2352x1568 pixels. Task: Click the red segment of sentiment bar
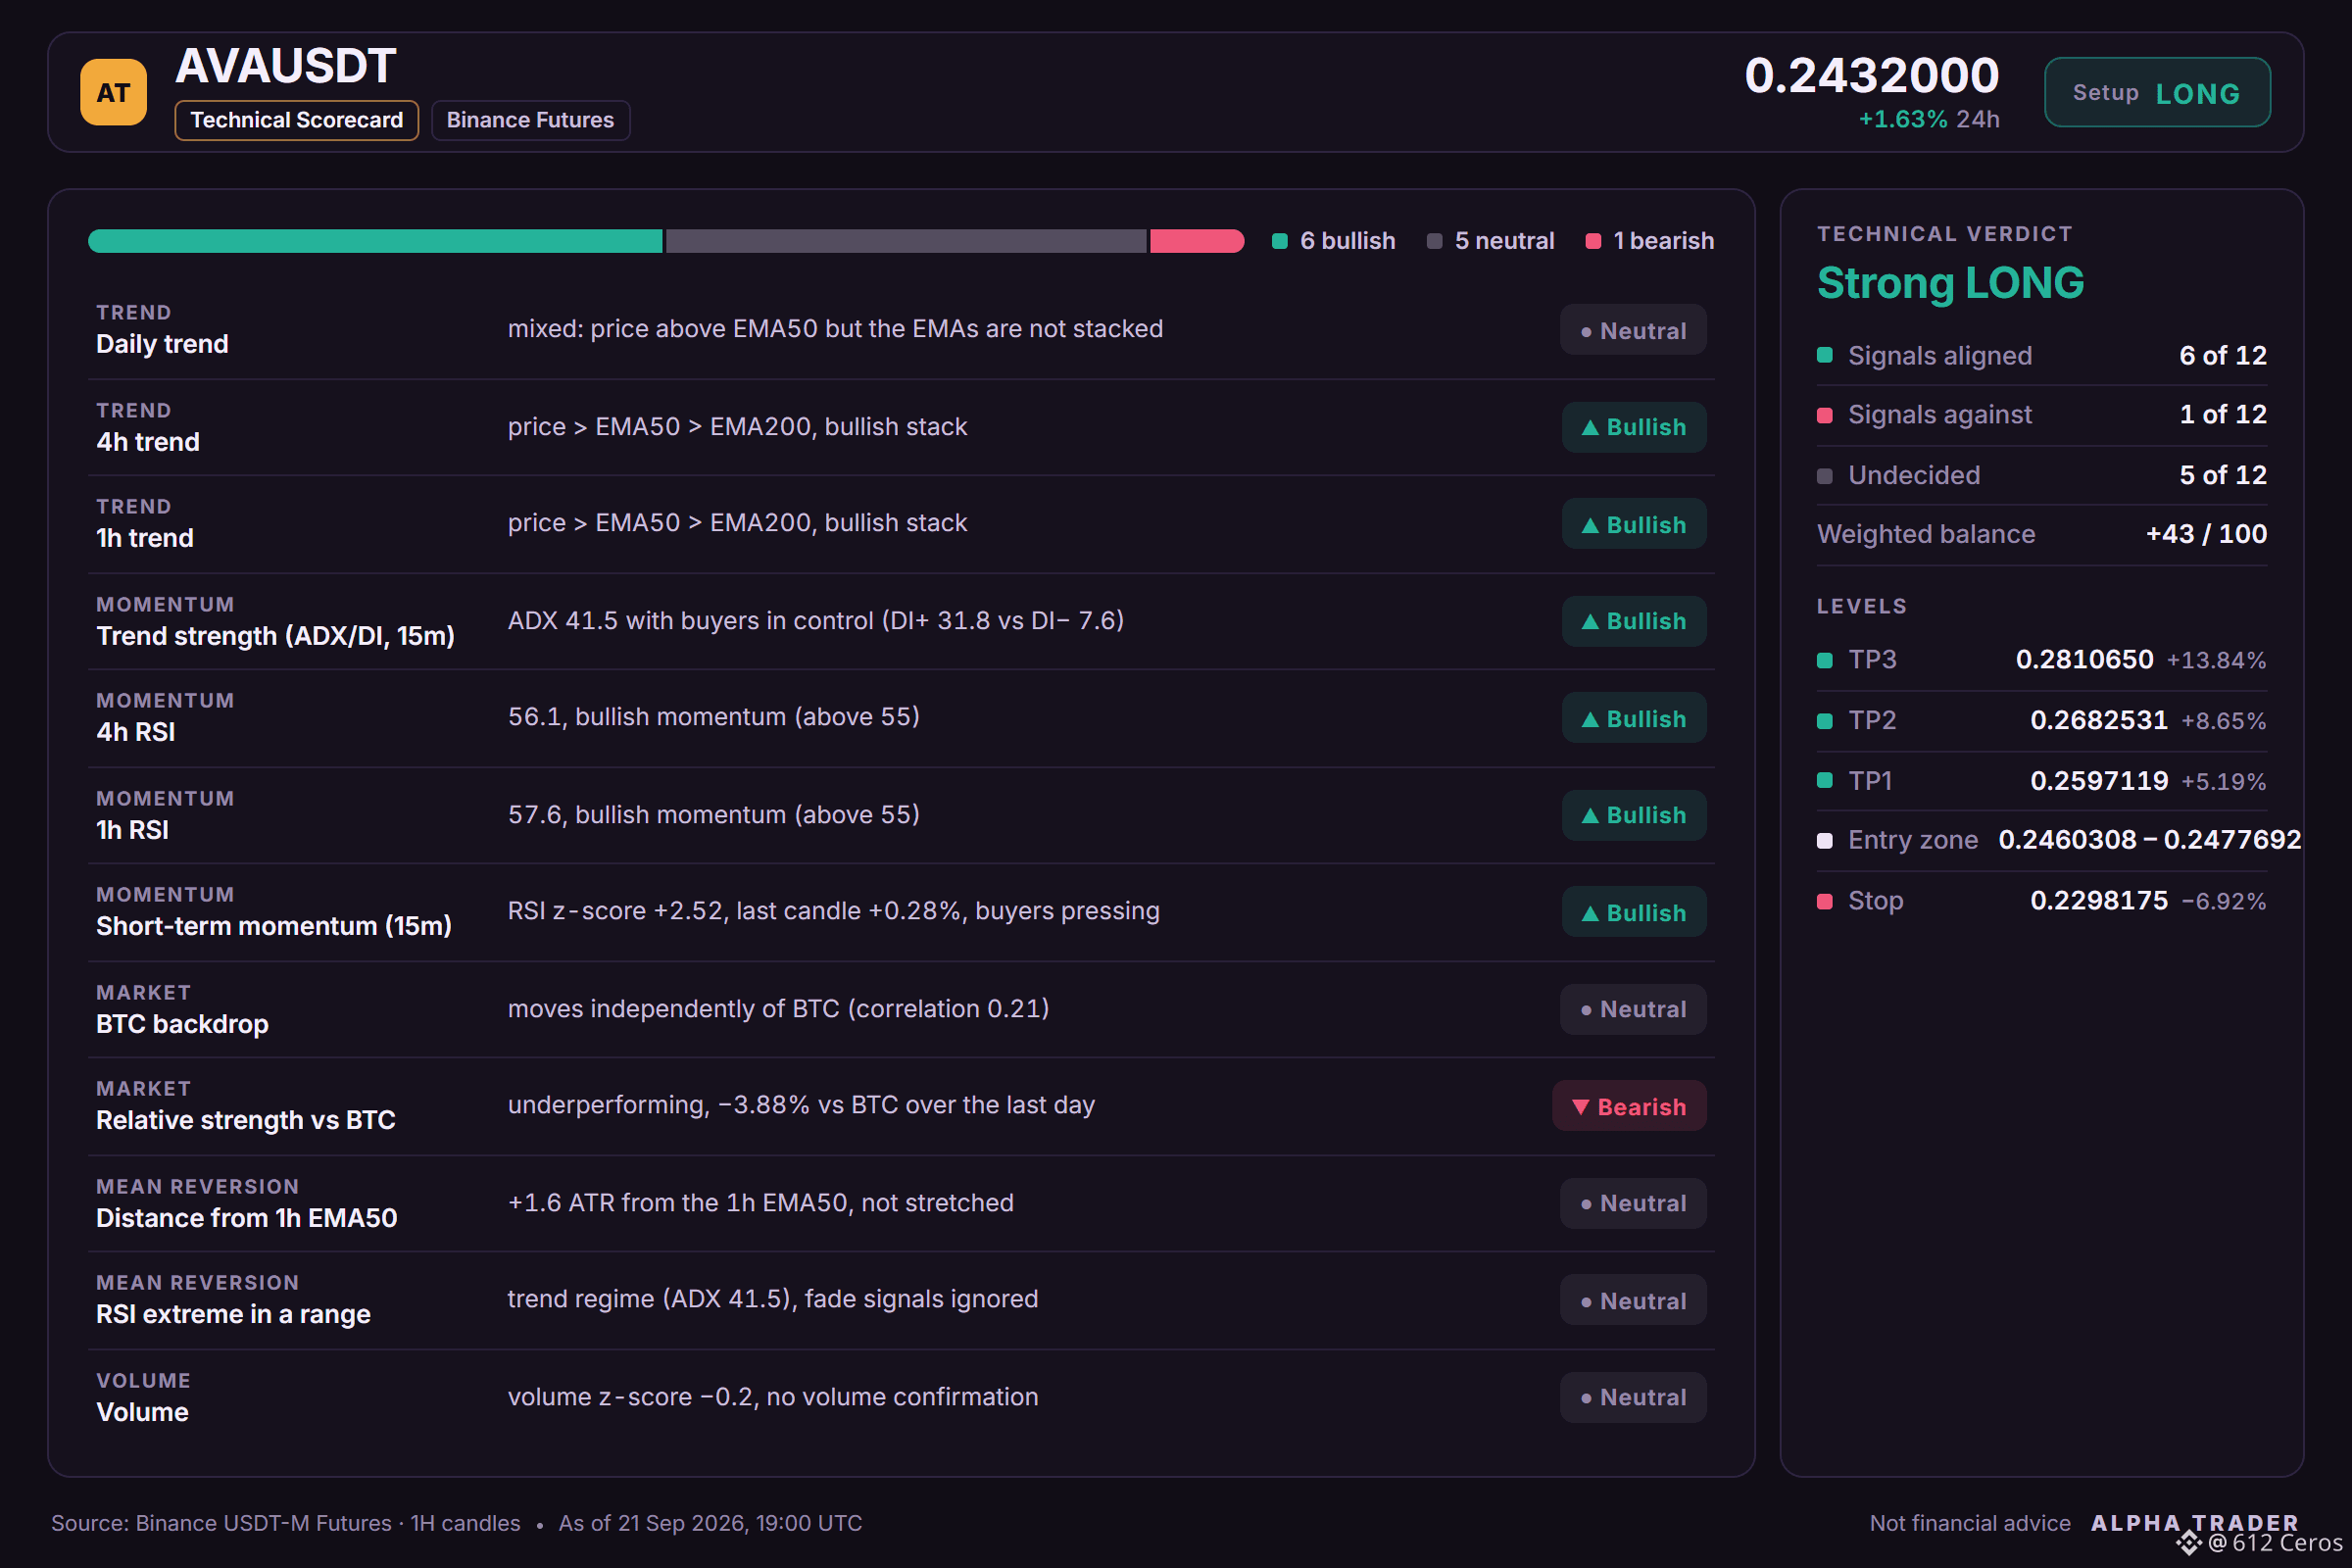coord(1197,241)
